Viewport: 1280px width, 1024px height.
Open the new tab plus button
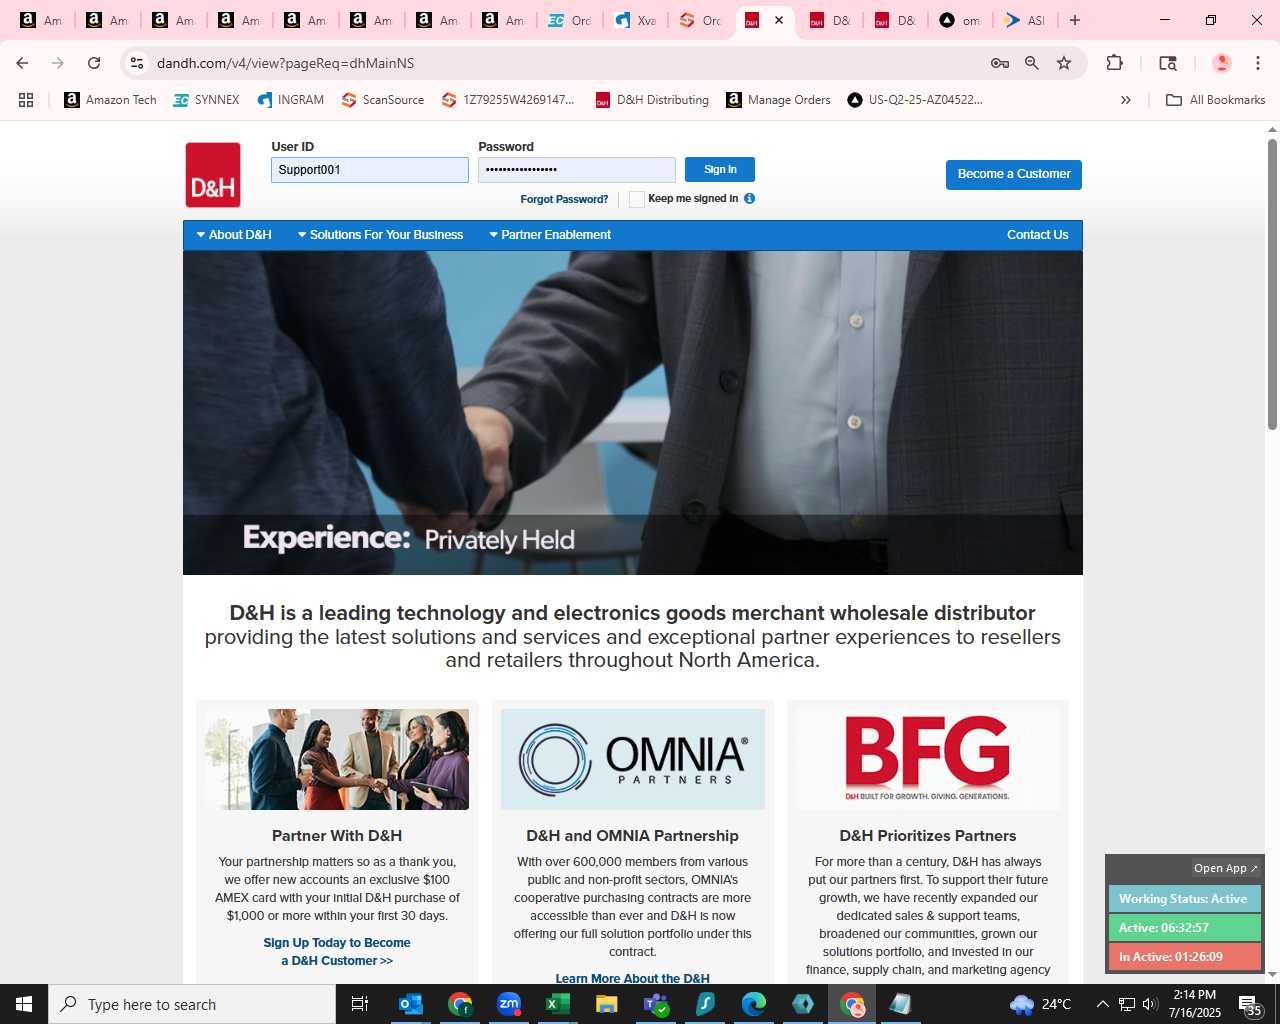[x=1075, y=20]
